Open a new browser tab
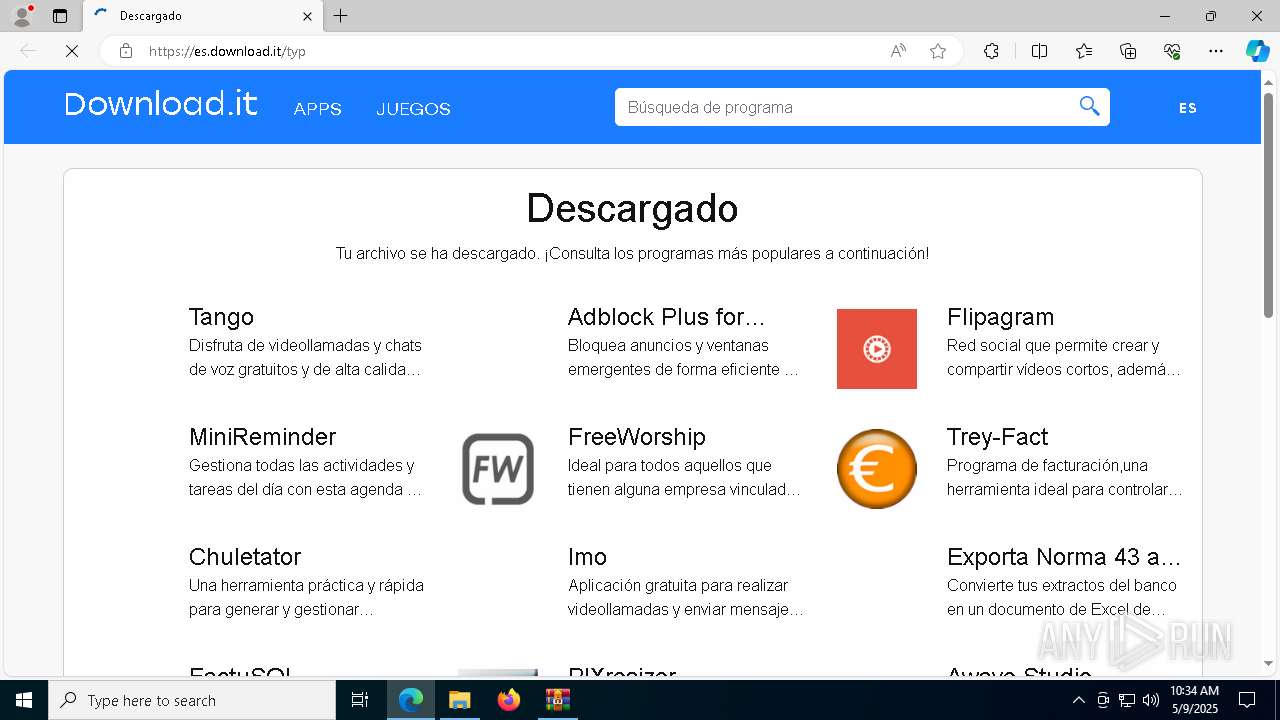This screenshot has width=1280, height=720. click(x=340, y=16)
